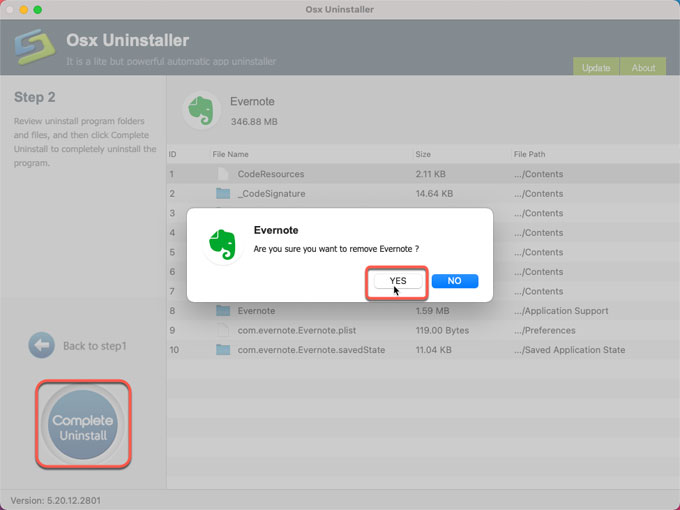This screenshot has width=680, height=510.
Task: Click the row 9 ID number
Action: tap(172, 330)
